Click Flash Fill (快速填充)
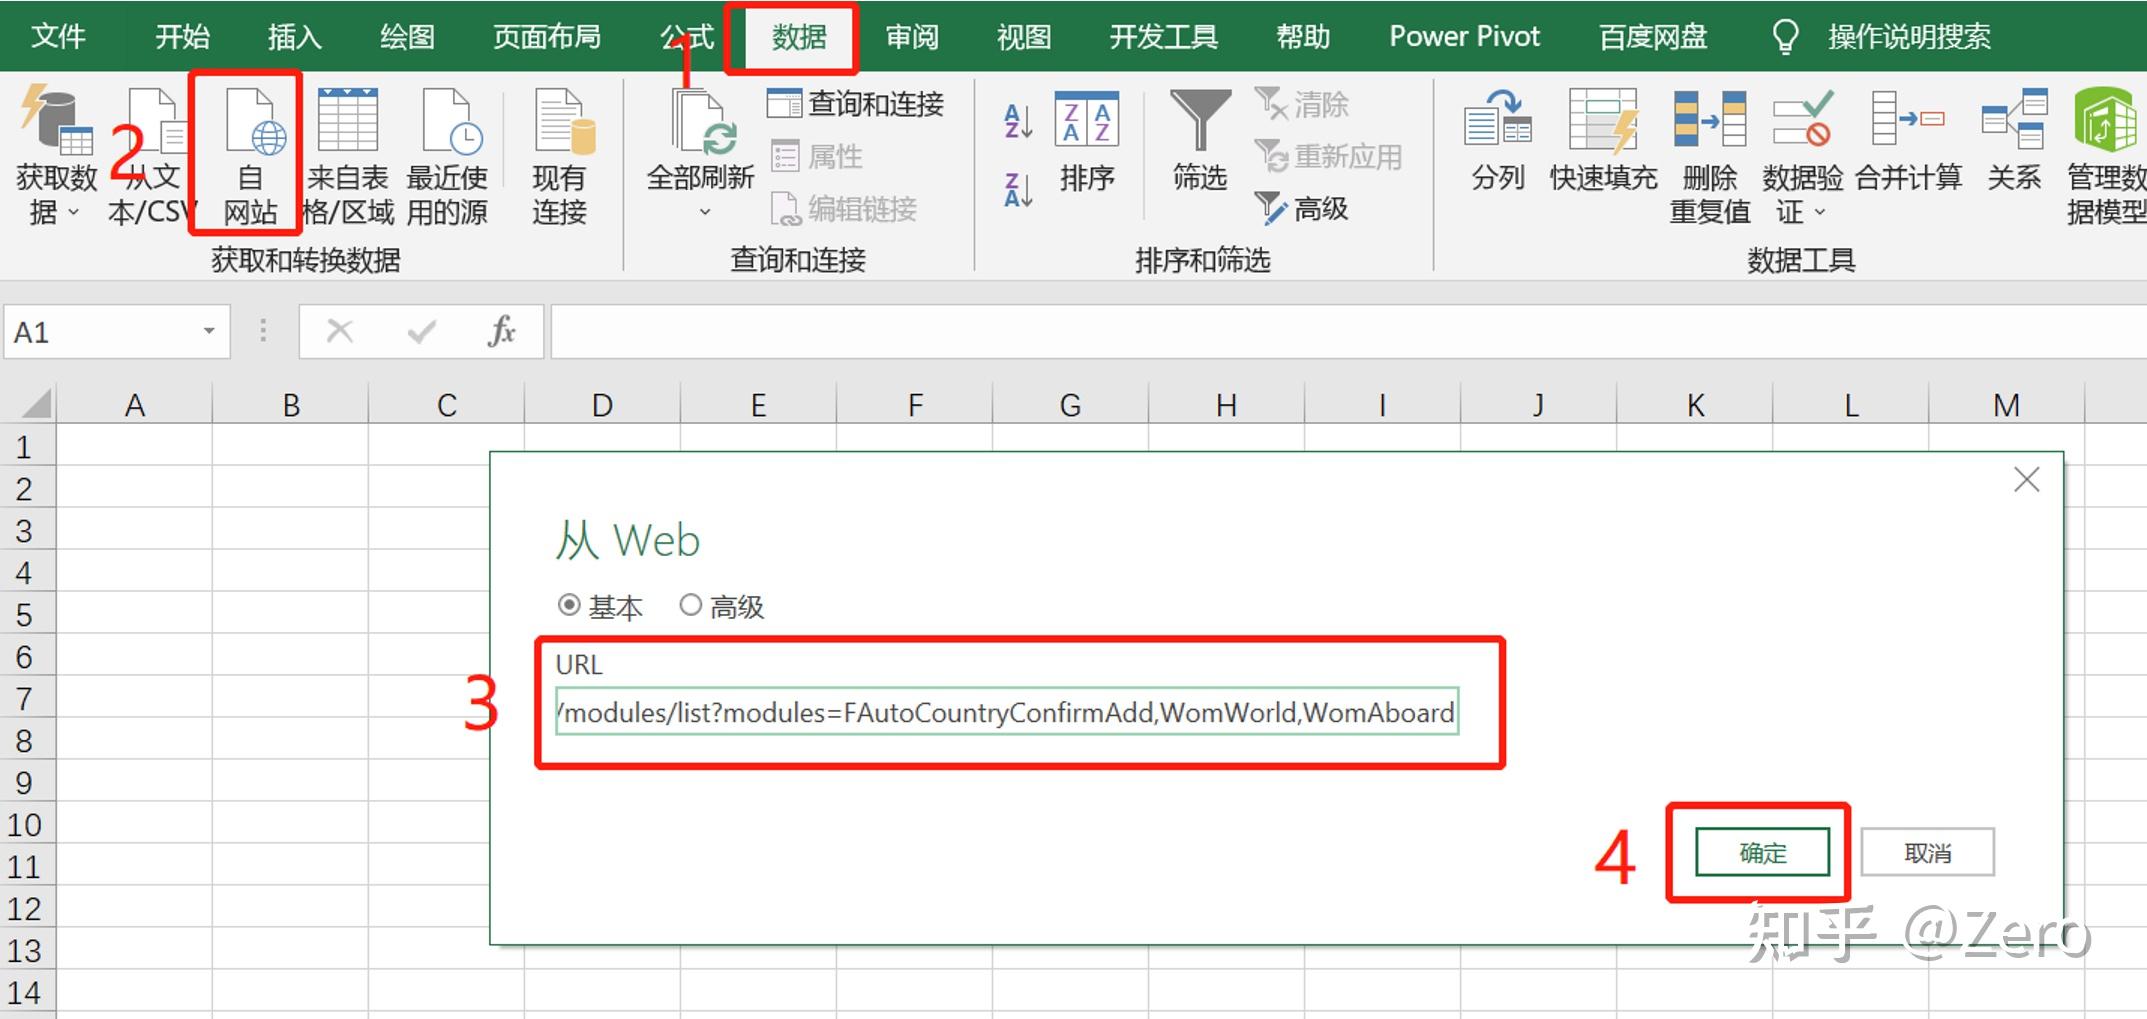2147x1019 pixels. pos(1603,140)
